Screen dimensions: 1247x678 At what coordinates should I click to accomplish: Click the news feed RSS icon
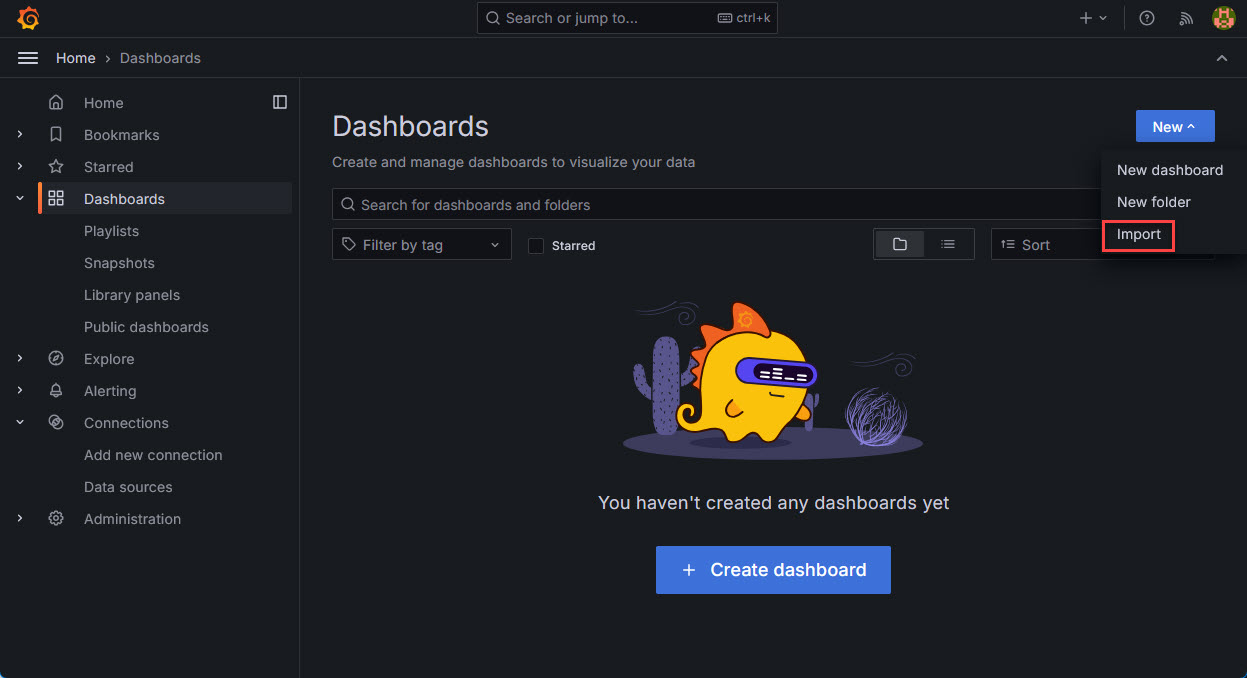coord(1185,17)
